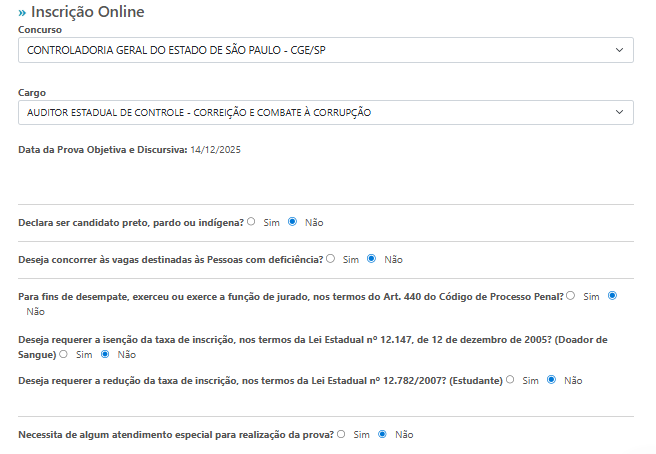Click the Concurso field label
Screen dimensions: 656x454
(x=40, y=30)
